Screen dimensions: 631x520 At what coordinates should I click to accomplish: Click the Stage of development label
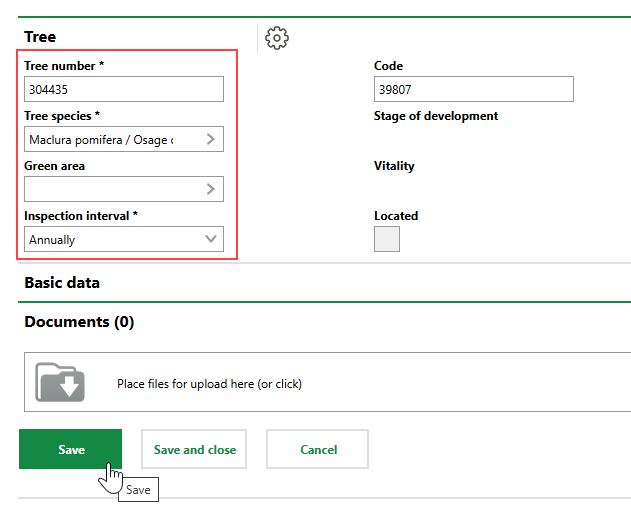[435, 116]
